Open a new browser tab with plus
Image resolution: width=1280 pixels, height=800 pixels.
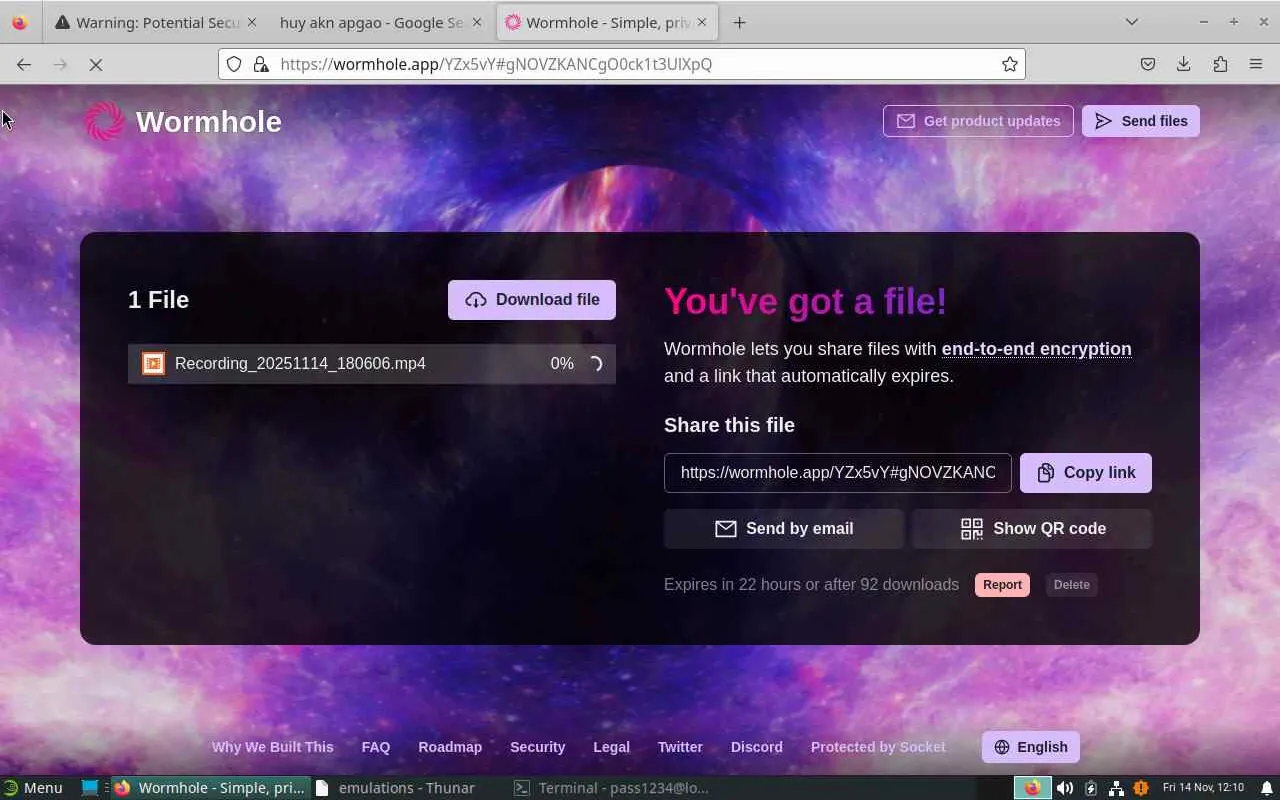(740, 22)
